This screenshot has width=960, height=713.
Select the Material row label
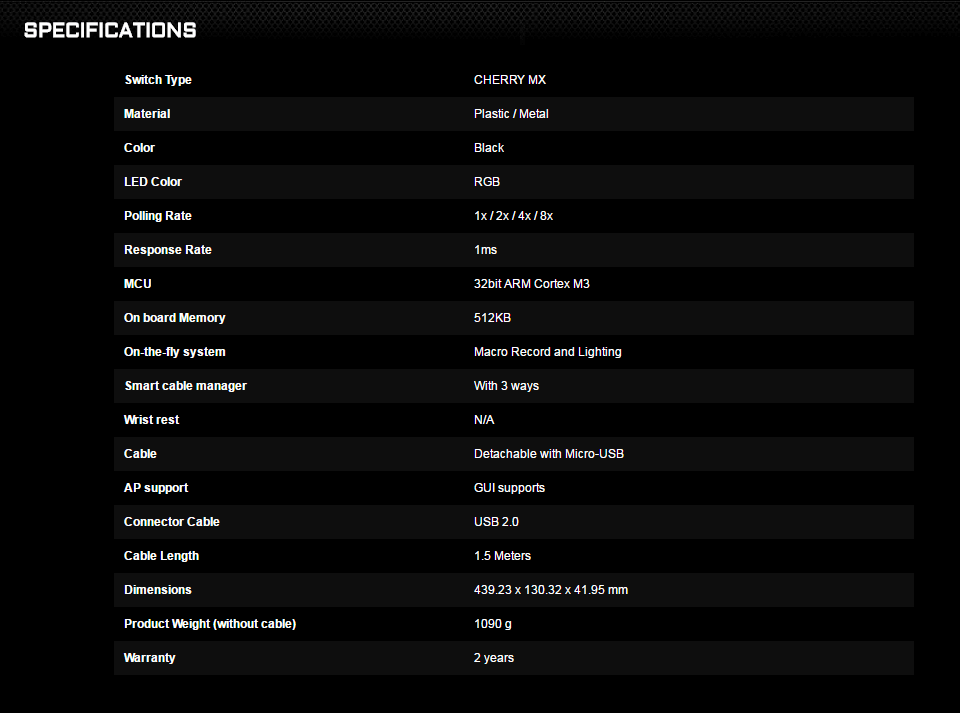point(147,114)
